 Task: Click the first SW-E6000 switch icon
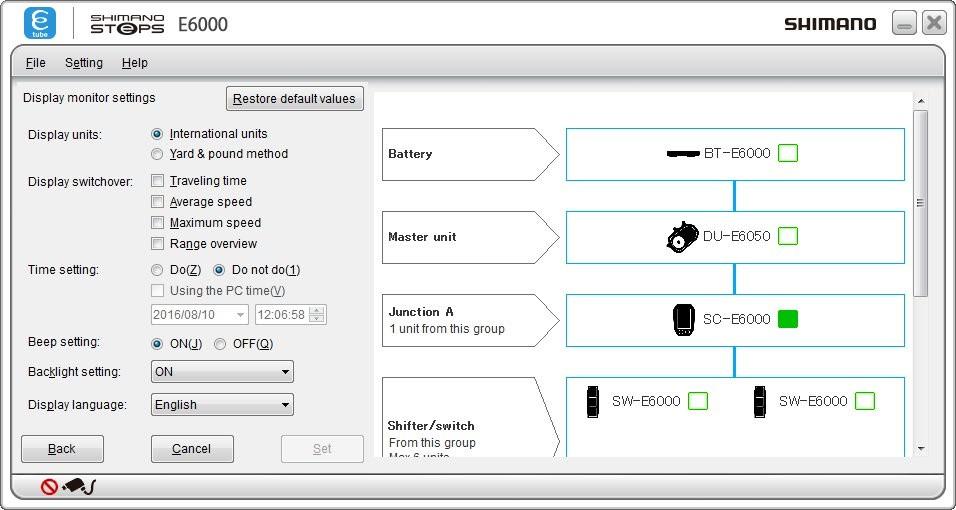pyautogui.click(x=592, y=401)
